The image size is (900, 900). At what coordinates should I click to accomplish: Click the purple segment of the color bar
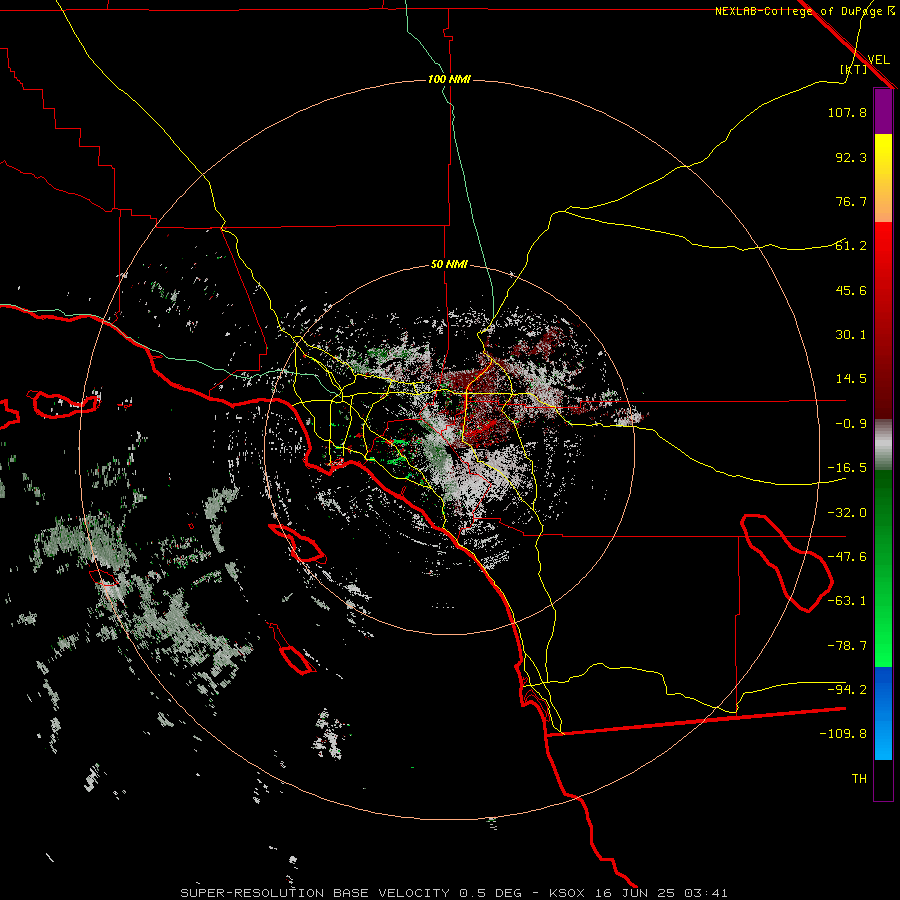(883, 112)
